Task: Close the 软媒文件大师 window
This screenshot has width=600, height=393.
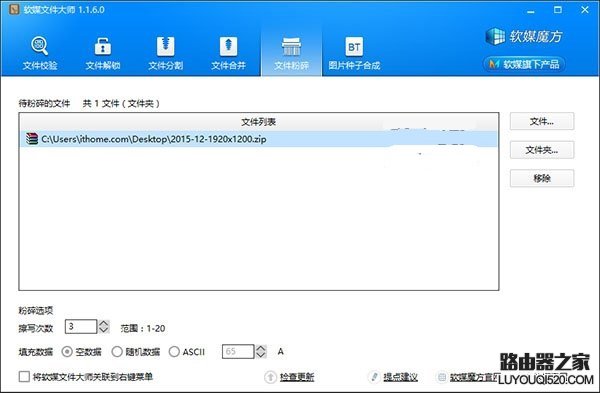Action: coord(585,10)
